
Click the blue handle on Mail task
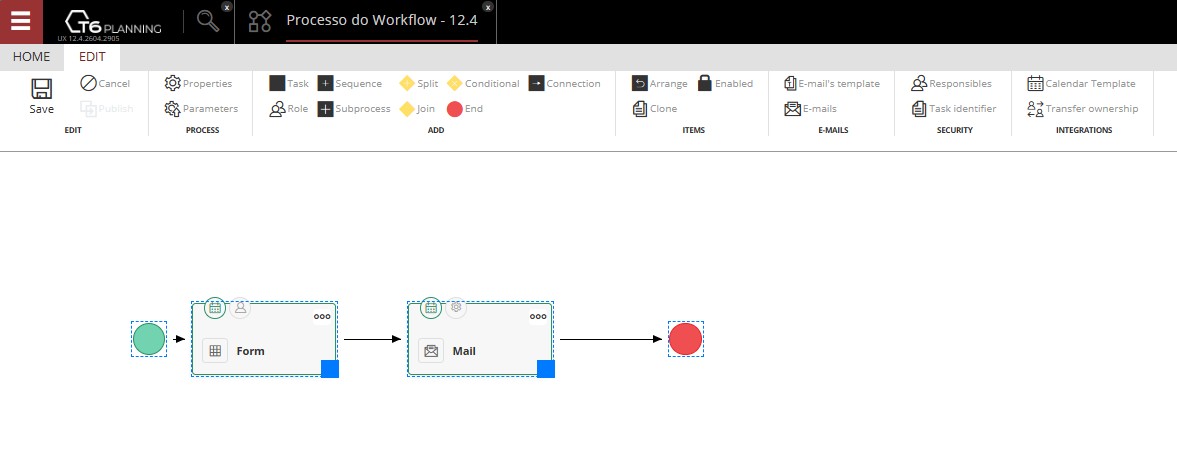pos(546,368)
